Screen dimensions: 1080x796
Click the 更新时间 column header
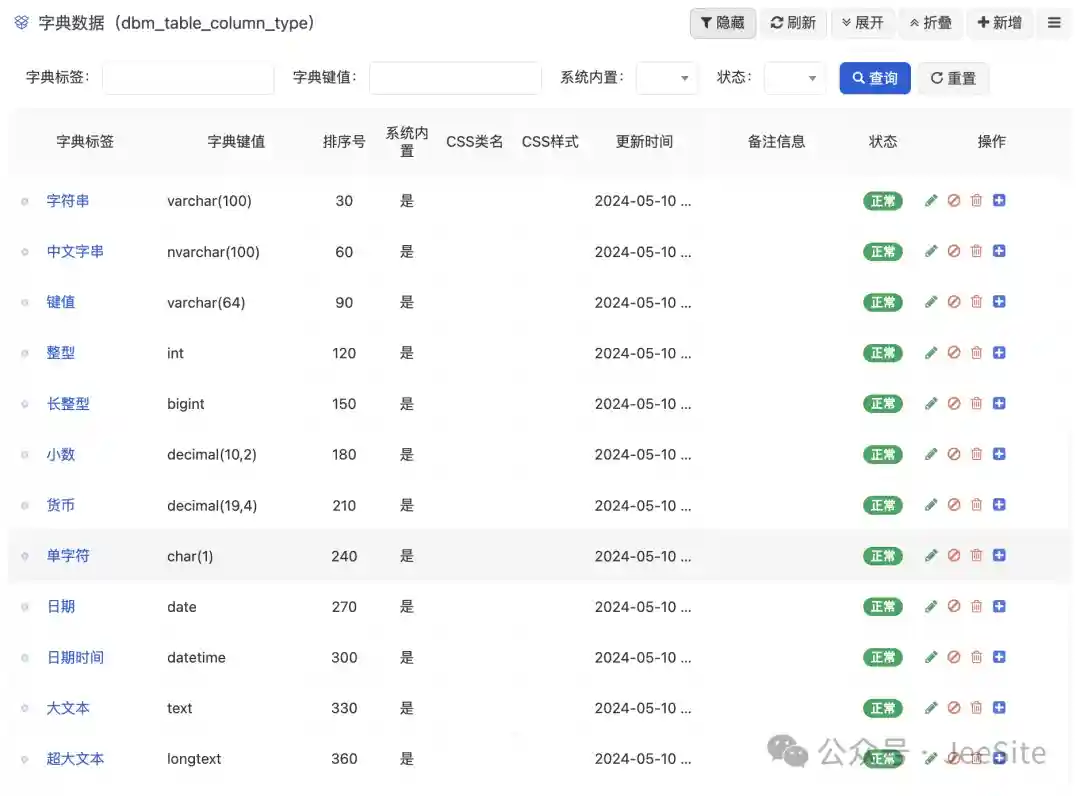(x=644, y=142)
